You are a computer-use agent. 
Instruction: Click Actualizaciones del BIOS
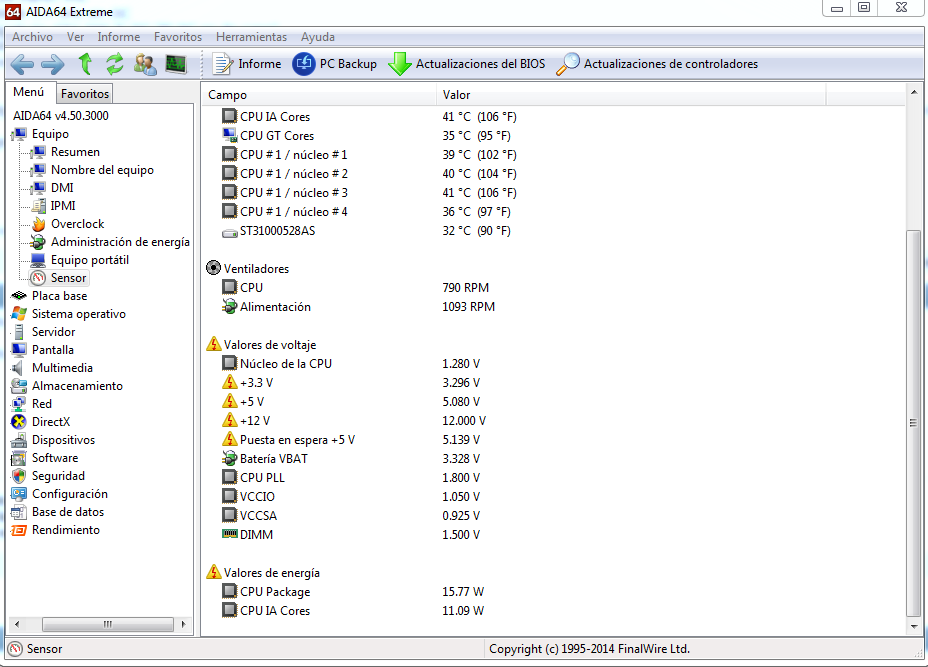pos(467,64)
